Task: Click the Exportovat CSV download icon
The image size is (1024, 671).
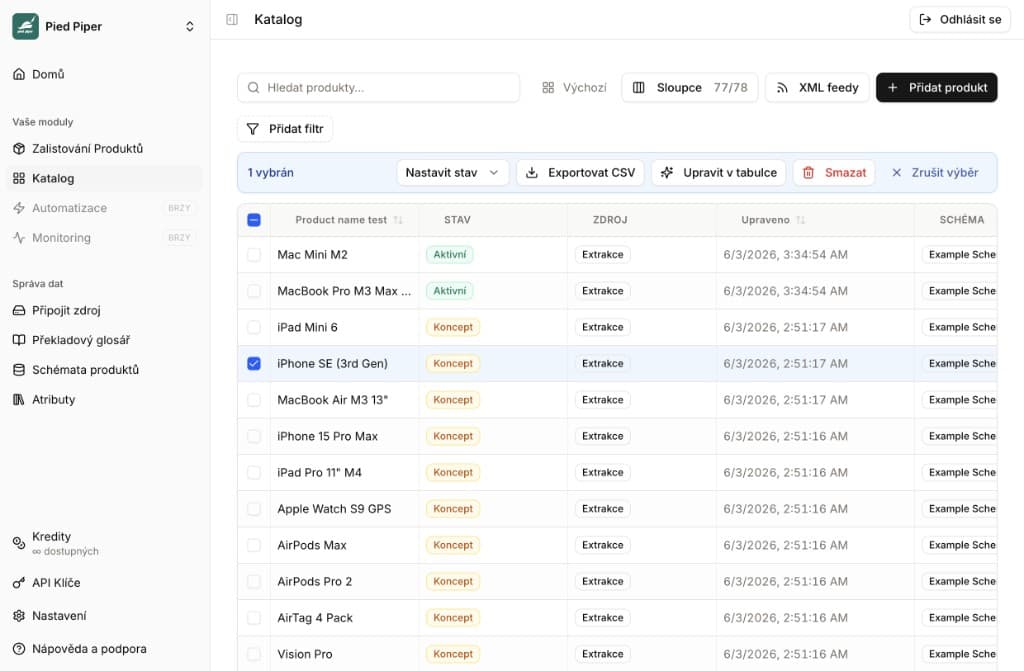Action: [x=532, y=172]
